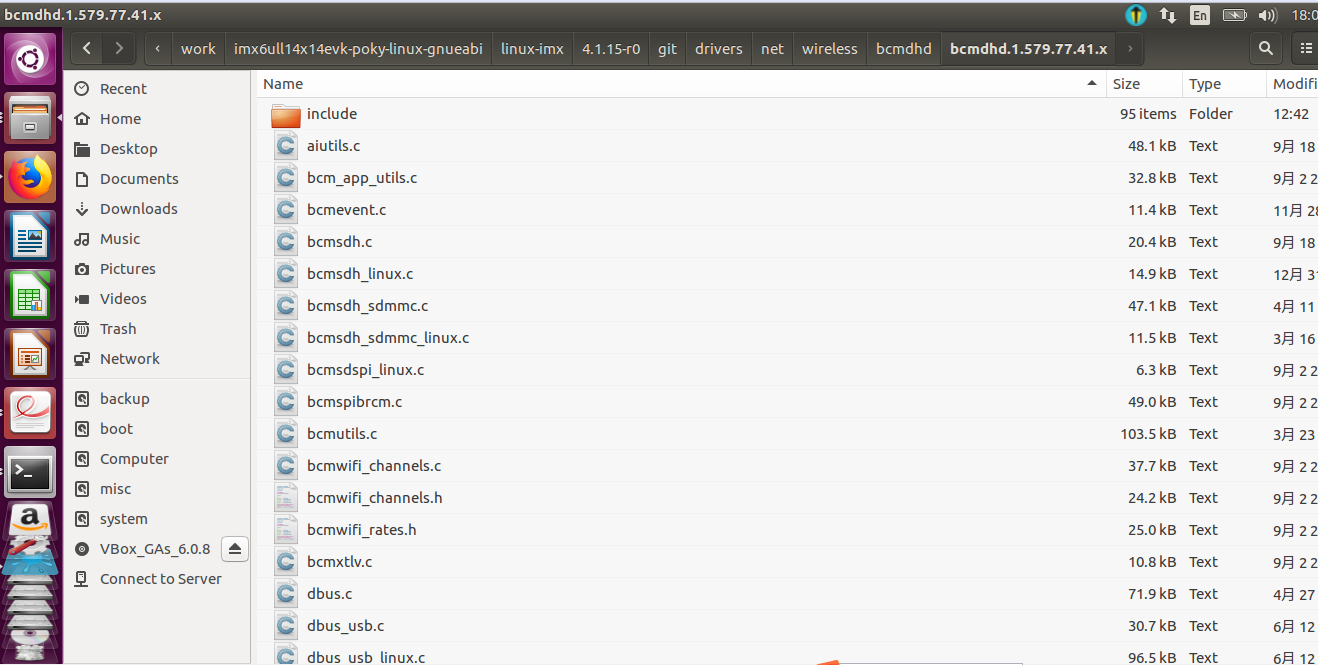Viewport: 1318px width, 665px height.
Task: Select file bcmsdh_sdmmc_linux.c
Action: [388, 338]
